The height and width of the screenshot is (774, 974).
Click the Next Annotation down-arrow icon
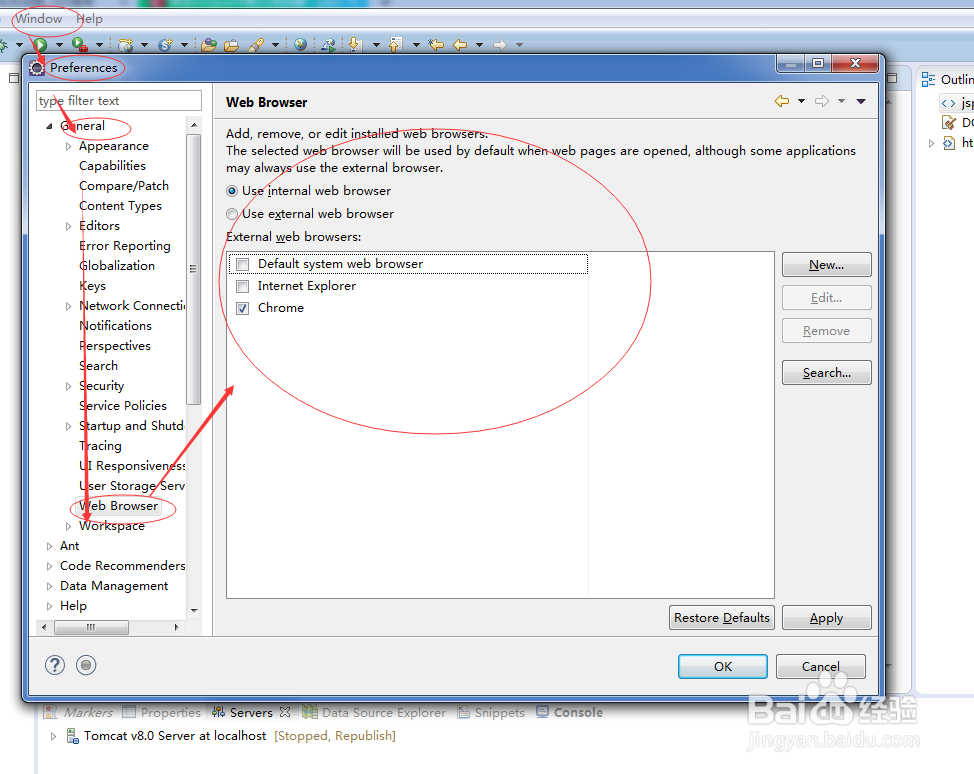[355, 45]
